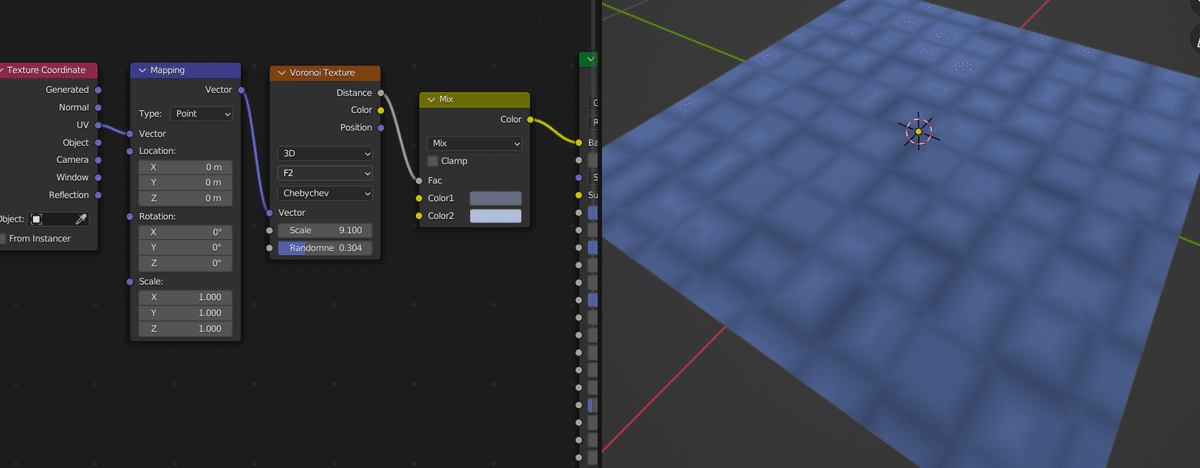Click the Rotation Y field
1200x468 pixels.
click(185, 247)
